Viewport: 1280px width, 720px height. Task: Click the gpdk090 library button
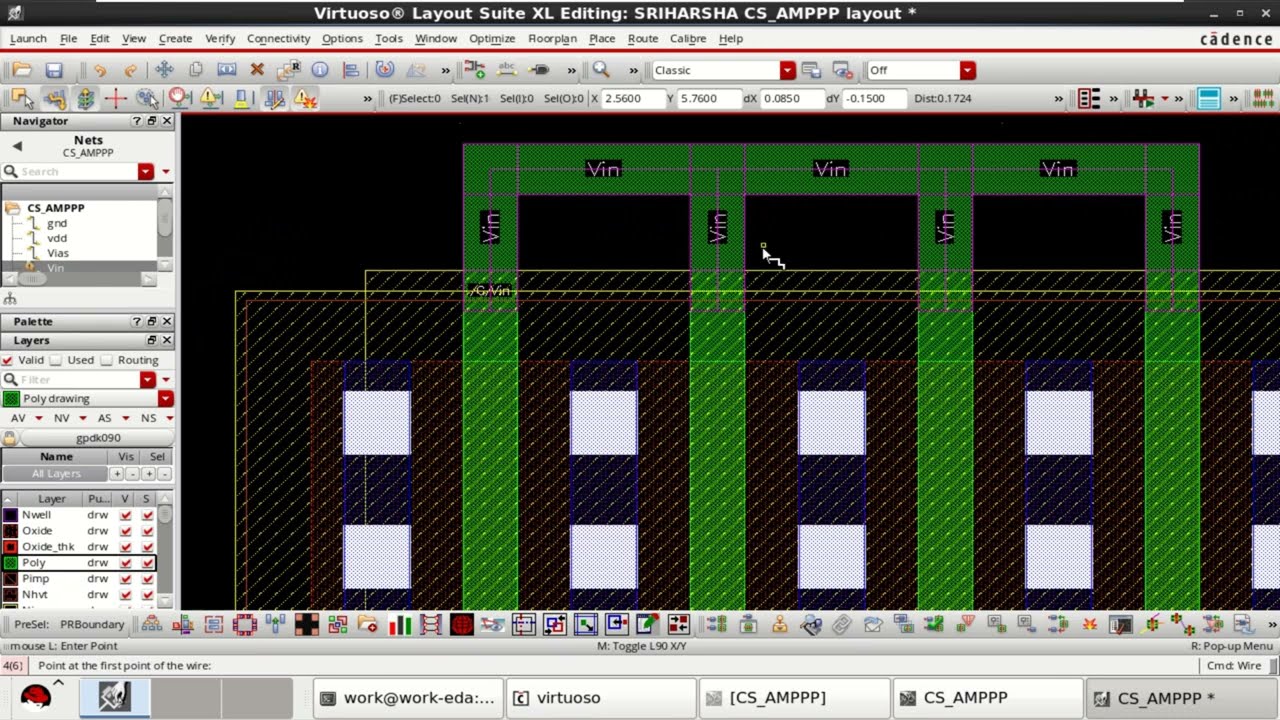click(x=97, y=438)
